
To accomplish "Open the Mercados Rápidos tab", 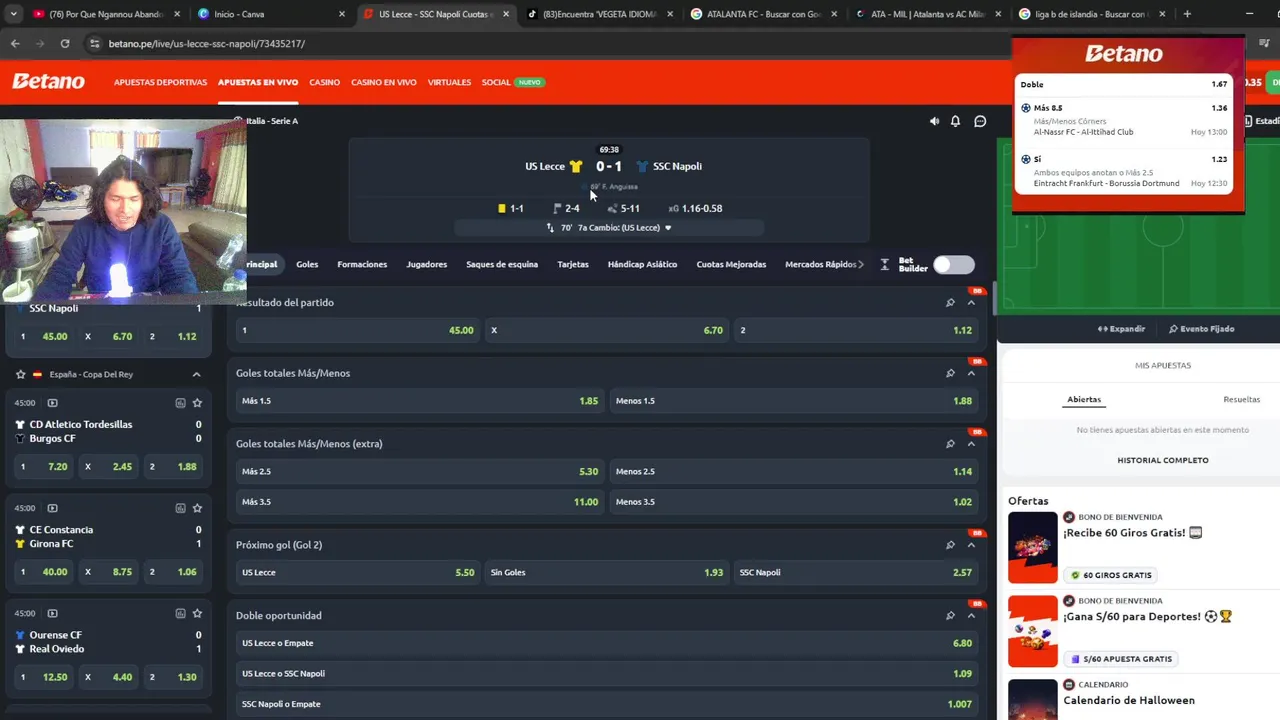I will pos(821,264).
